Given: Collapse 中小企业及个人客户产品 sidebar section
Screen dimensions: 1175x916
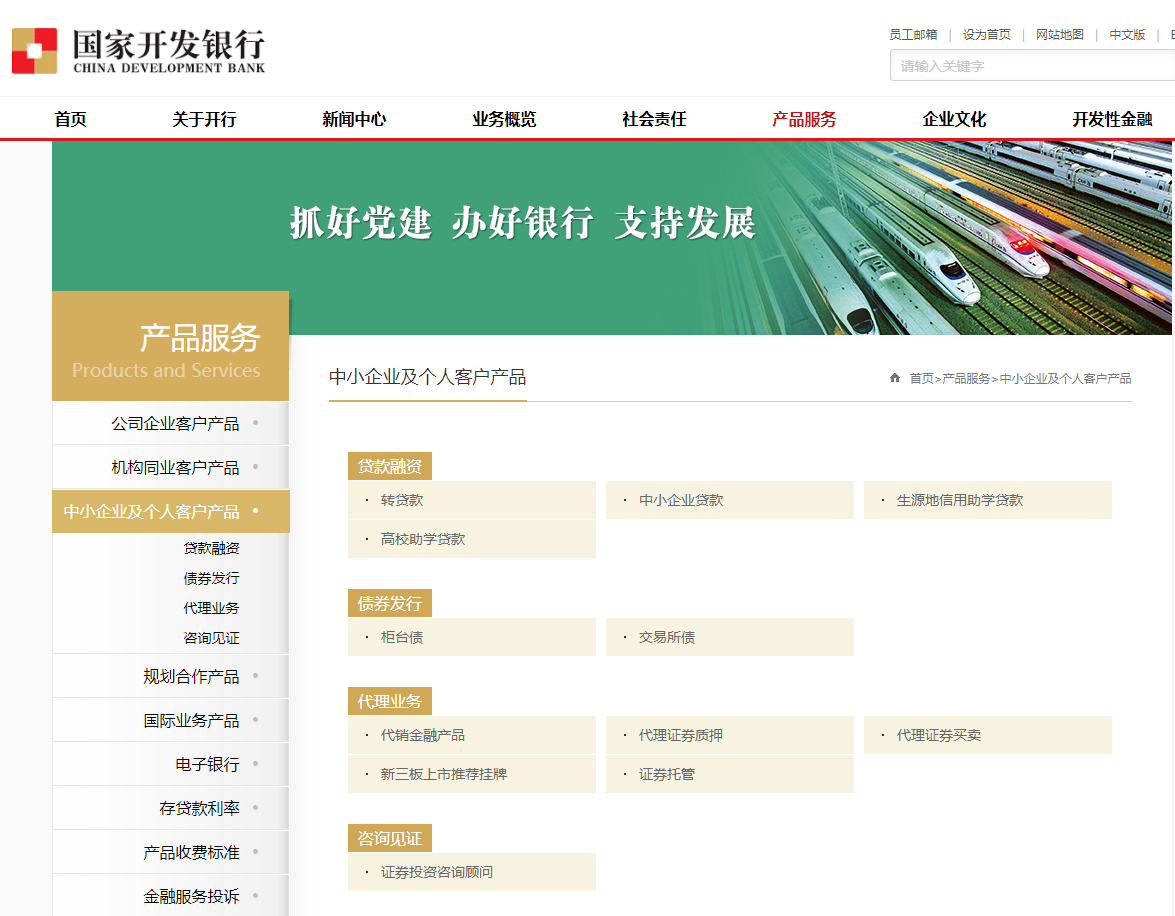Looking at the screenshot, I should point(152,511).
